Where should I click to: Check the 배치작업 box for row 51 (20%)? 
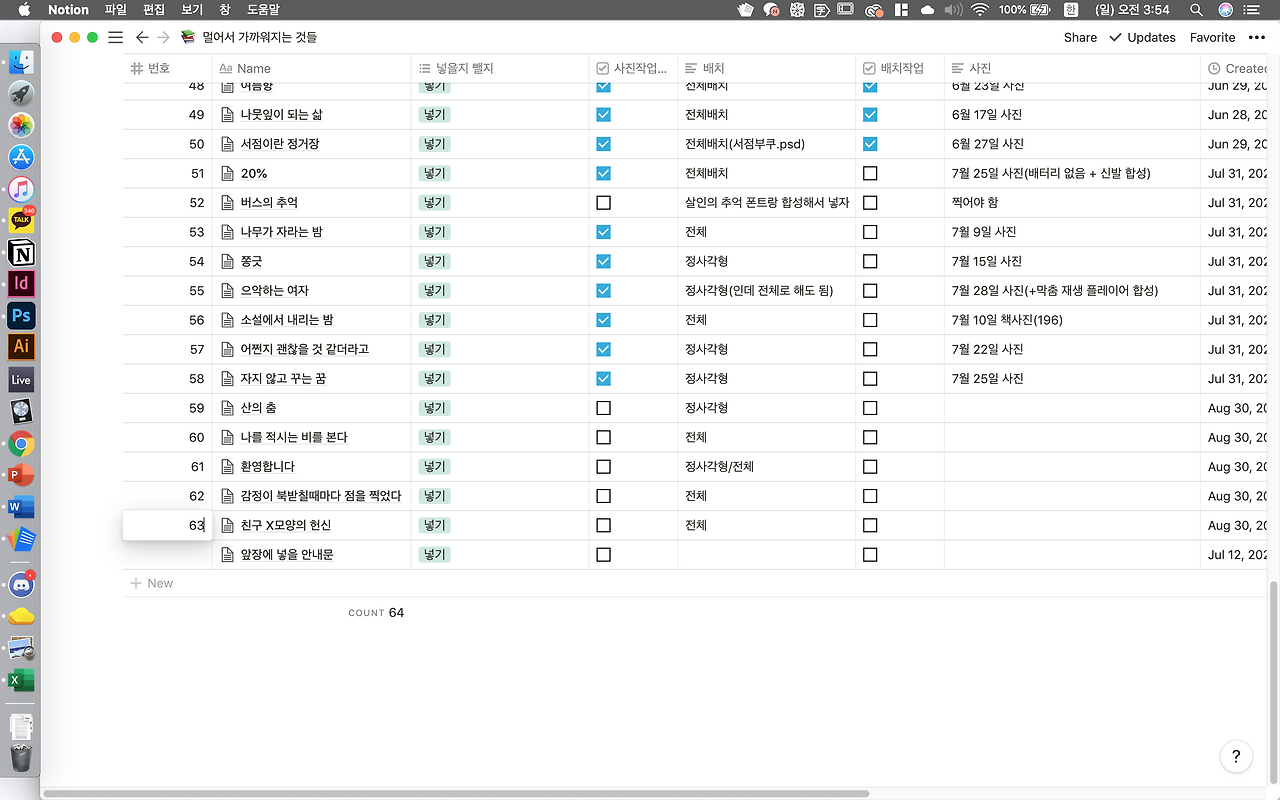coord(869,173)
